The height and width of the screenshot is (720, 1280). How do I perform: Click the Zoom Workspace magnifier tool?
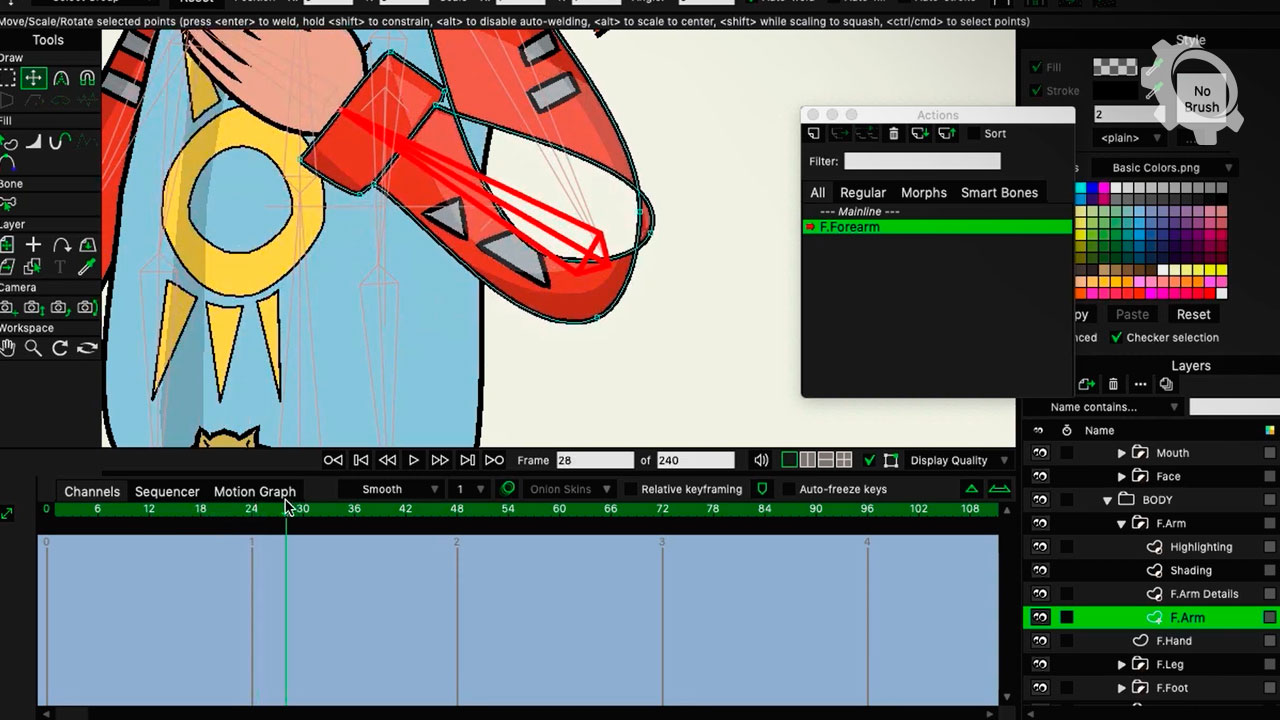[33, 348]
